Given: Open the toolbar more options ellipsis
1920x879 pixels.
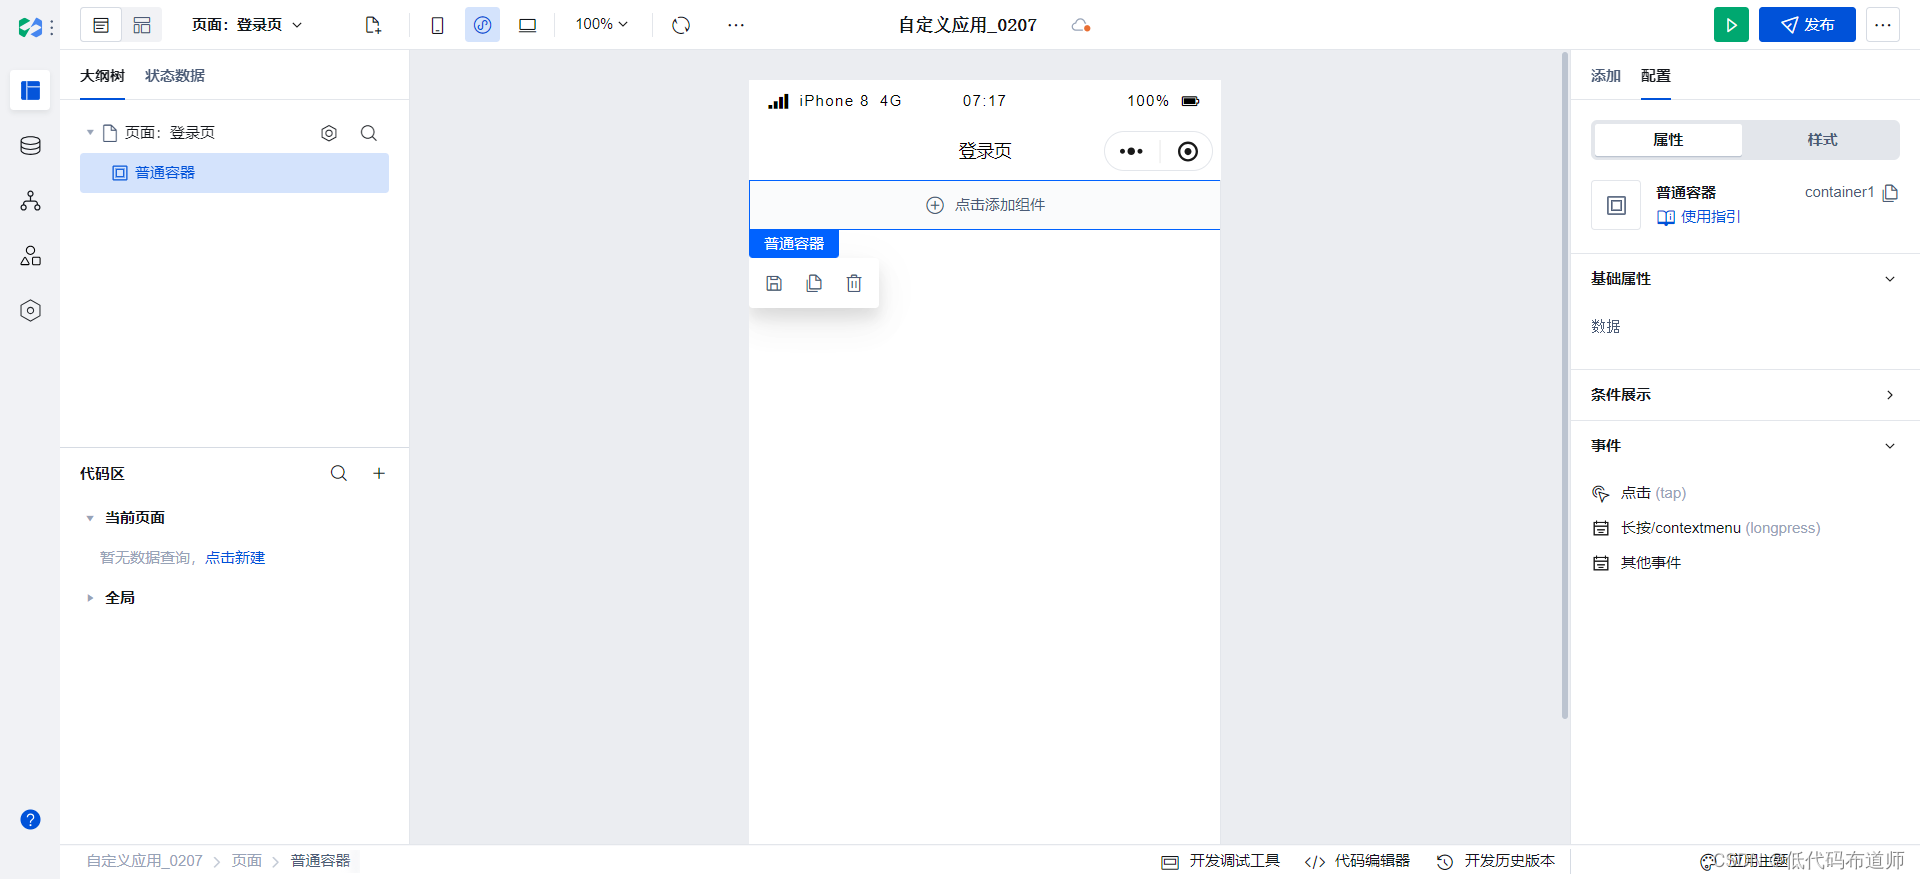Looking at the screenshot, I should pos(736,25).
